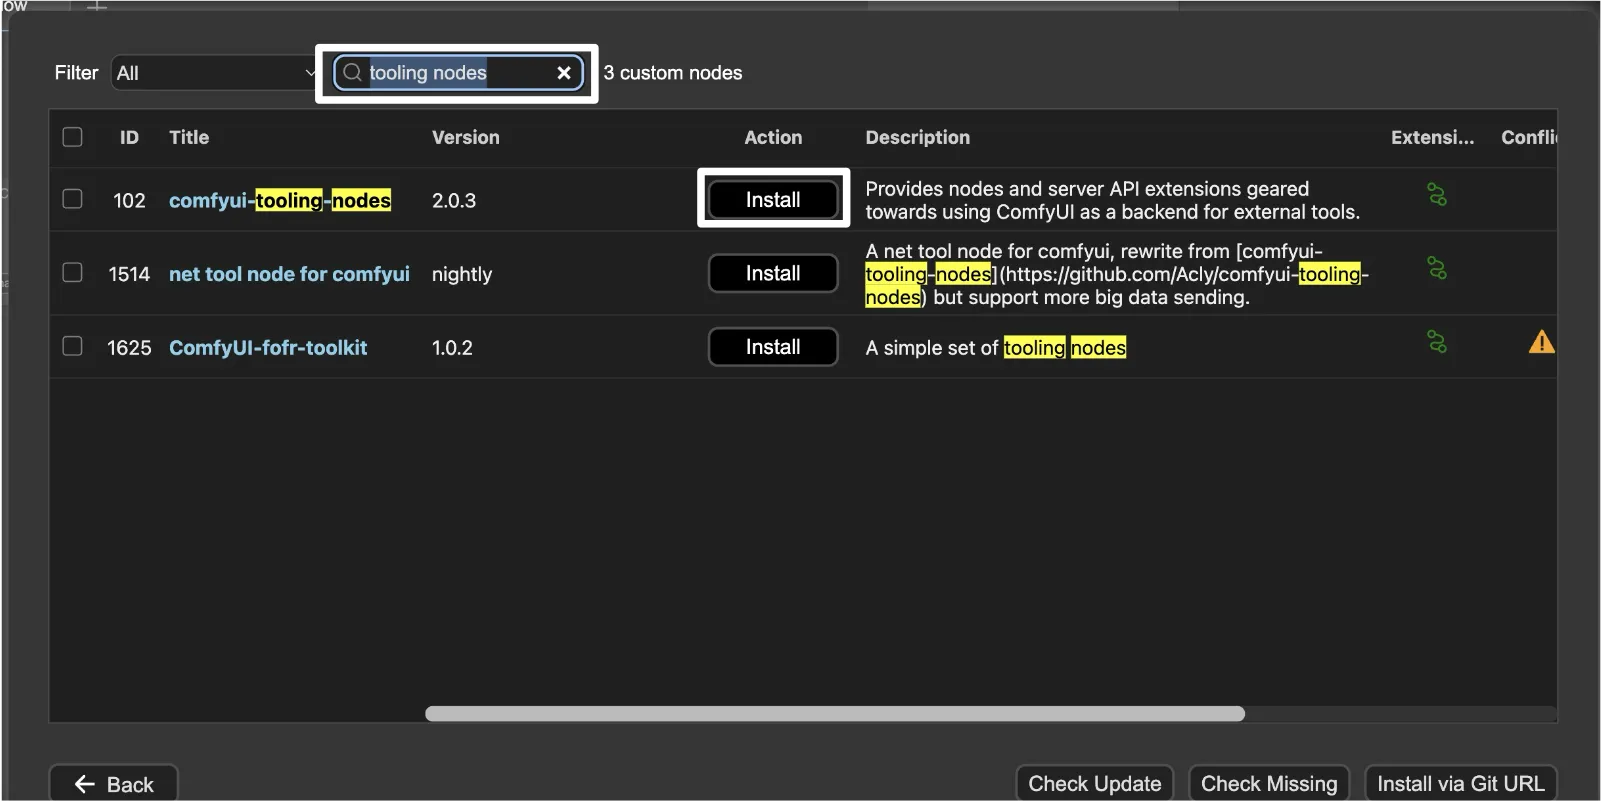Install comfyui-tooling-nodes version 2.0.3
The width and height of the screenshot is (1601, 801).
pos(773,200)
